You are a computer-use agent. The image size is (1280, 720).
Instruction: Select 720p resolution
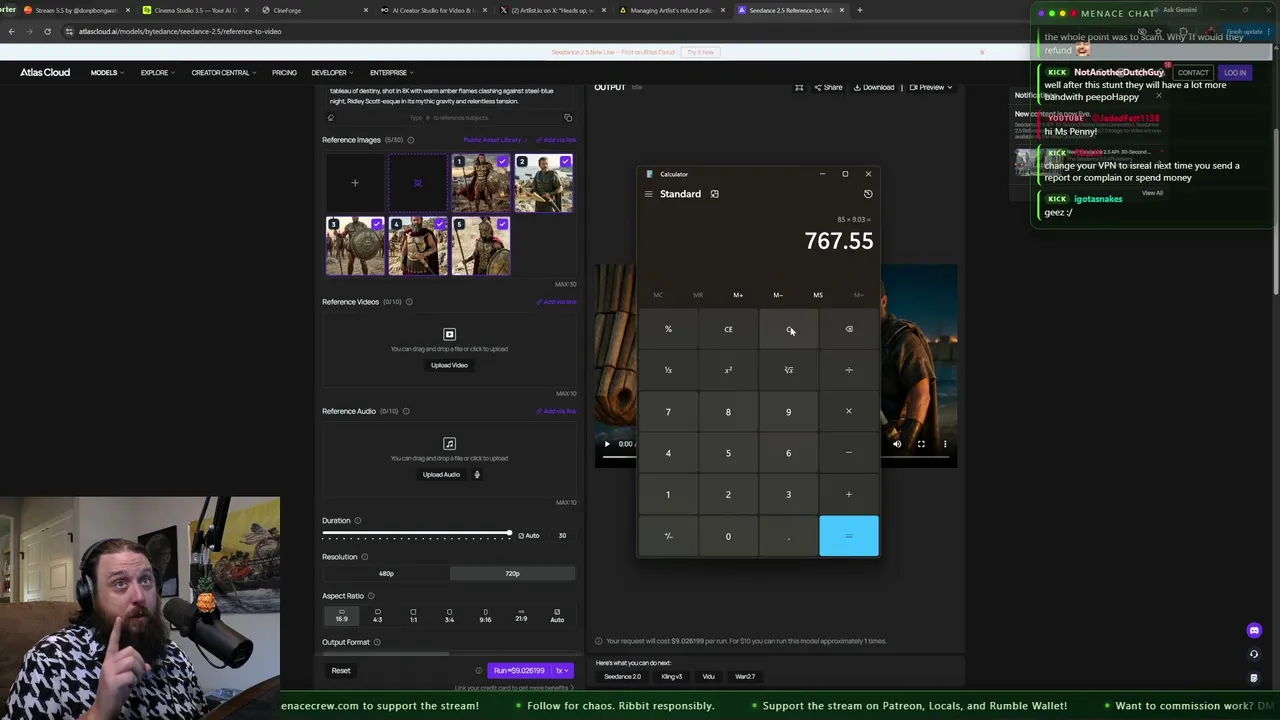pyautogui.click(x=512, y=574)
